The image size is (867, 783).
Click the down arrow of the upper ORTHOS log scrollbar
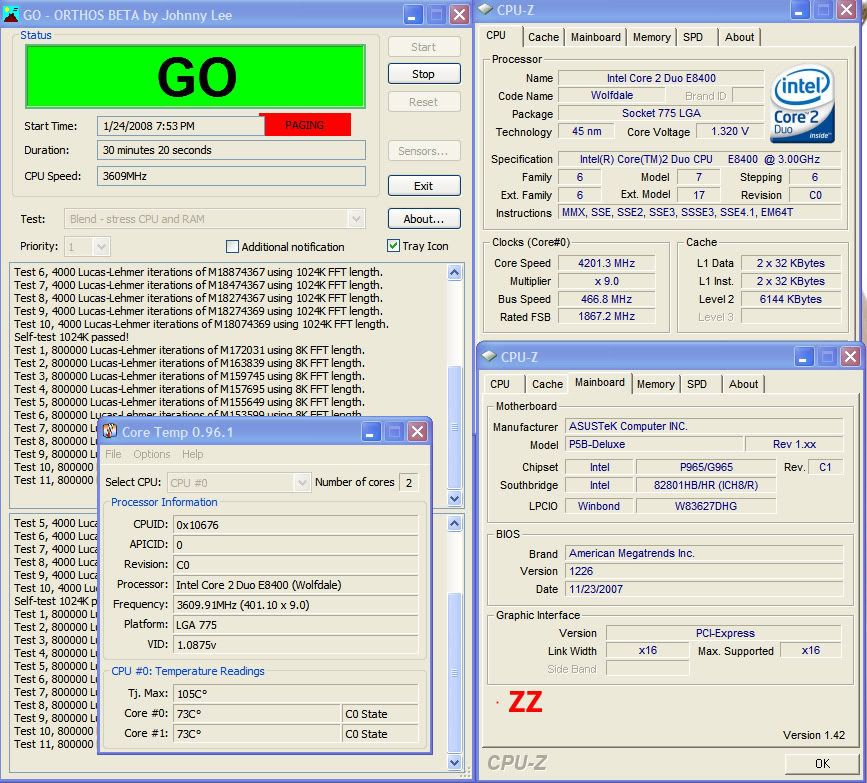pyautogui.click(x=455, y=498)
